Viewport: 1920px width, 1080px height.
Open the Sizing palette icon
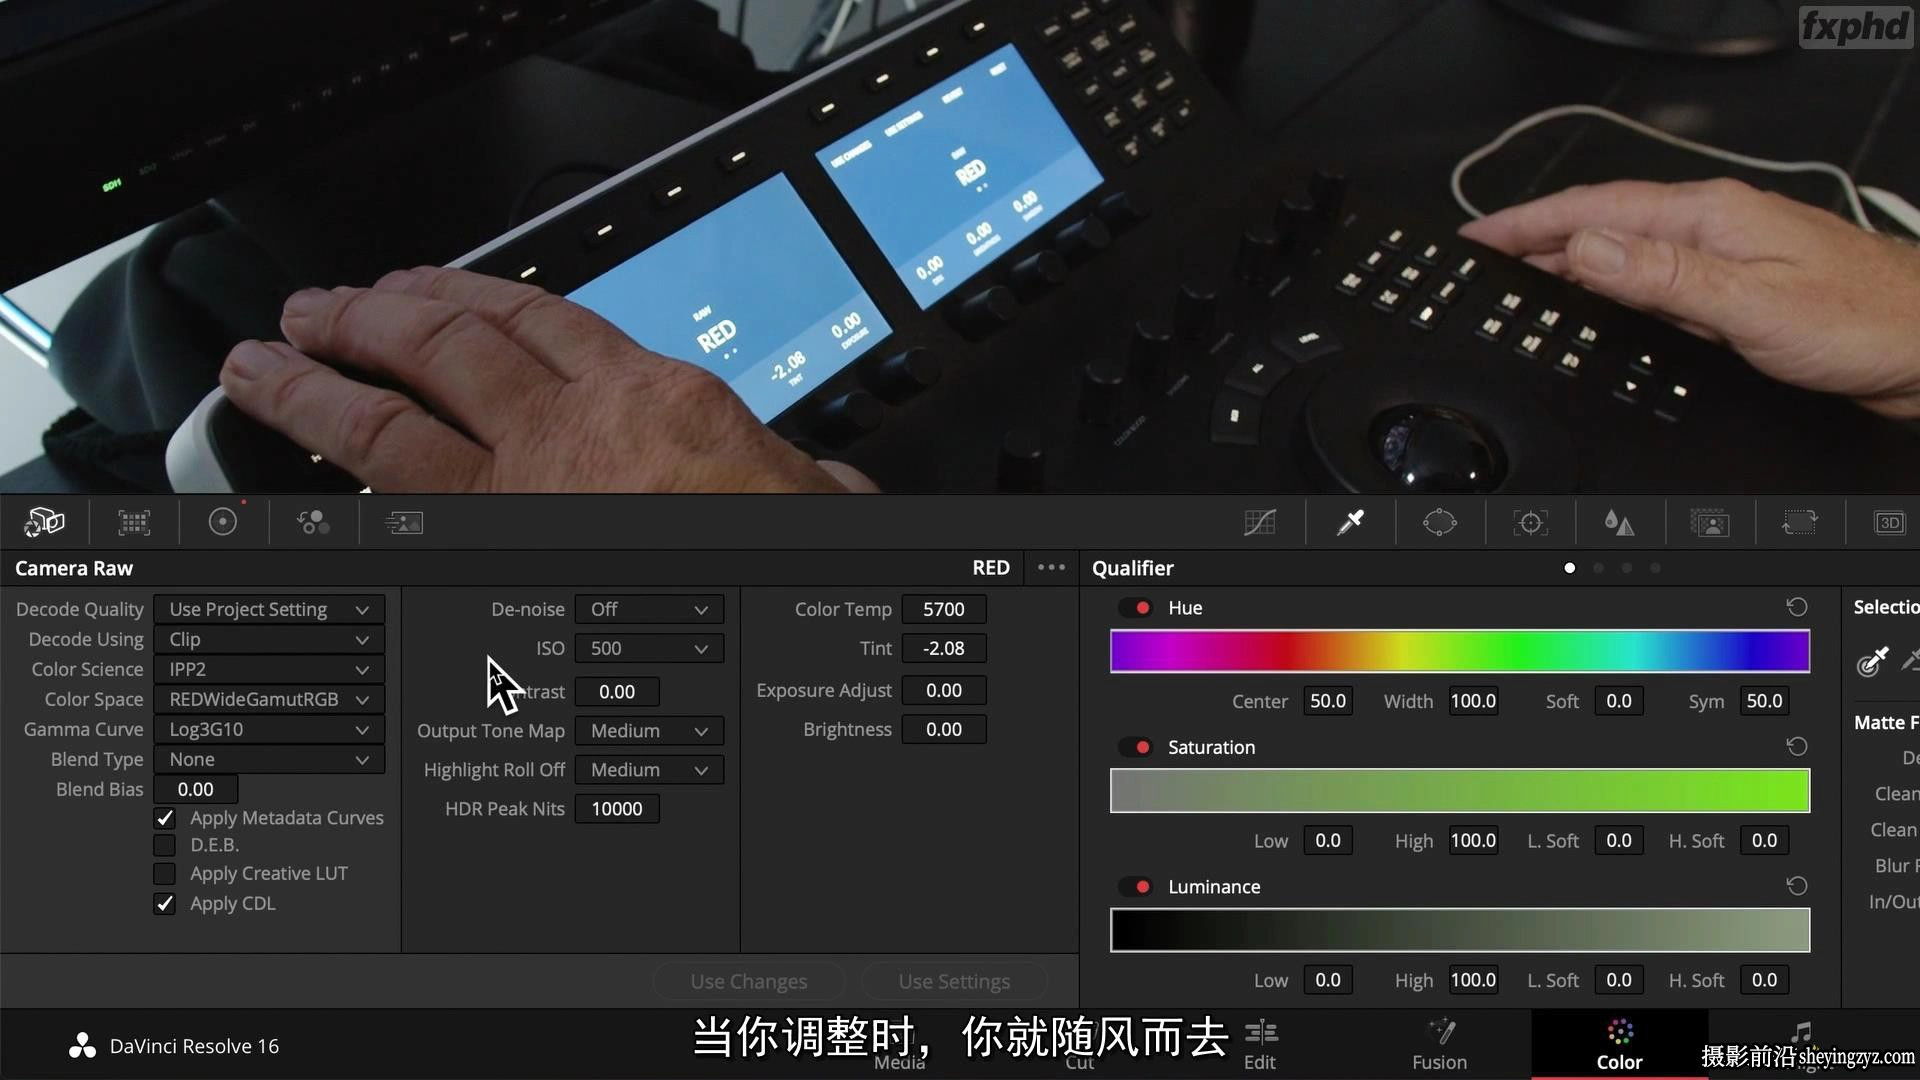pyautogui.click(x=1799, y=522)
